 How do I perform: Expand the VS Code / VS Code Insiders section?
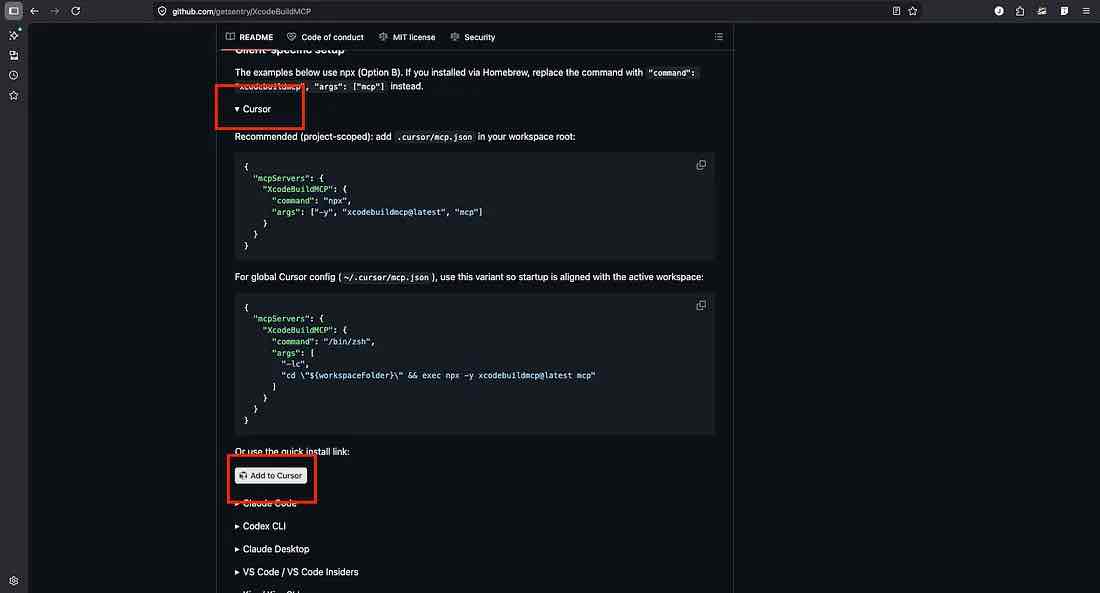[297, 572]
